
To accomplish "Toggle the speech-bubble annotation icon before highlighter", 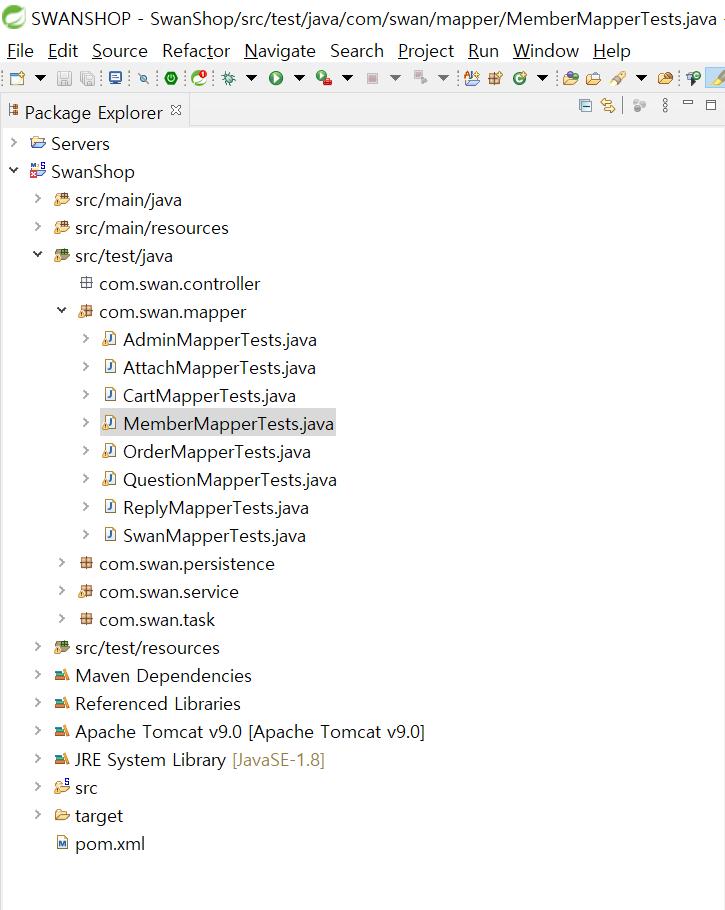I will click(693, 78).
